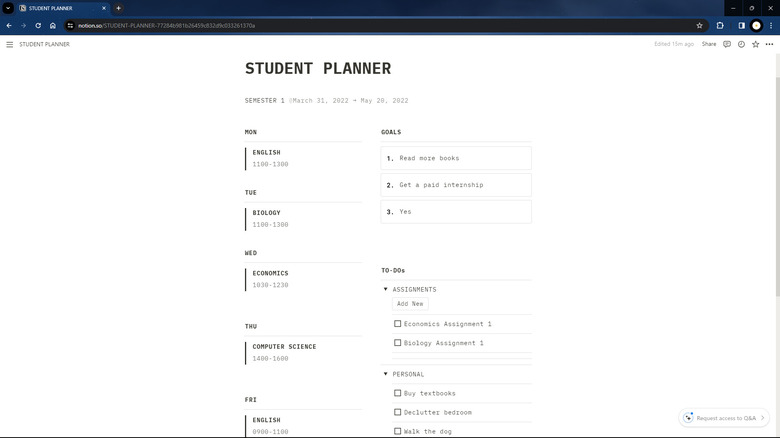Screen dimensions: 780x438
Task: Click the page vertical scrollbar
Action: click(777, 187)
